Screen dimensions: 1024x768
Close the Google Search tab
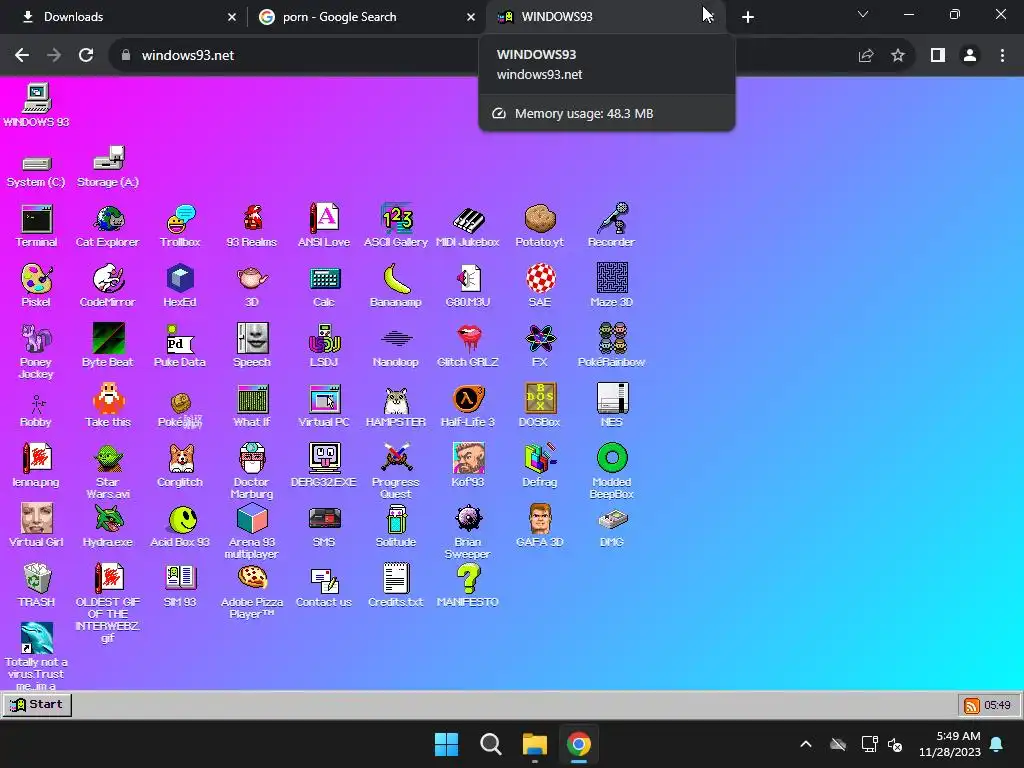pyautogui.click(x=471, y=17)
